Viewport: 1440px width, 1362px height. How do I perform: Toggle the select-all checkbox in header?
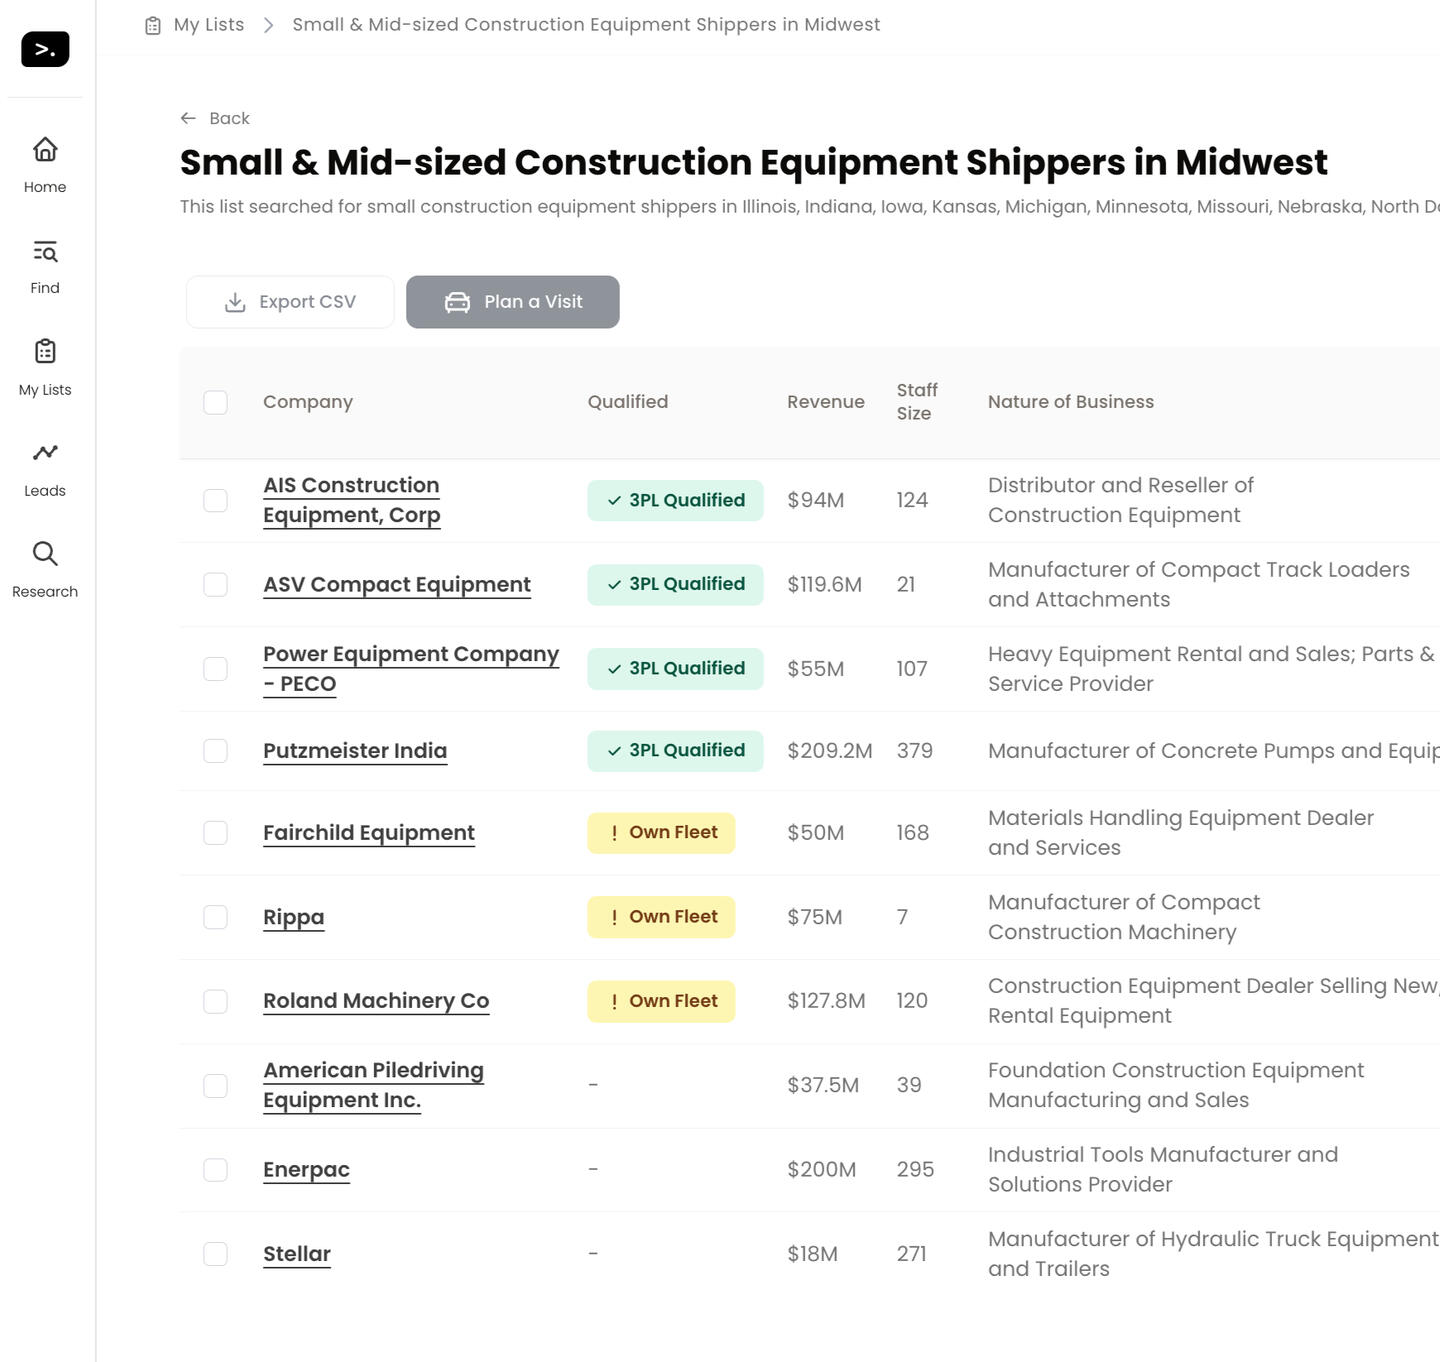pyautogui.click(x=215, y=402)
